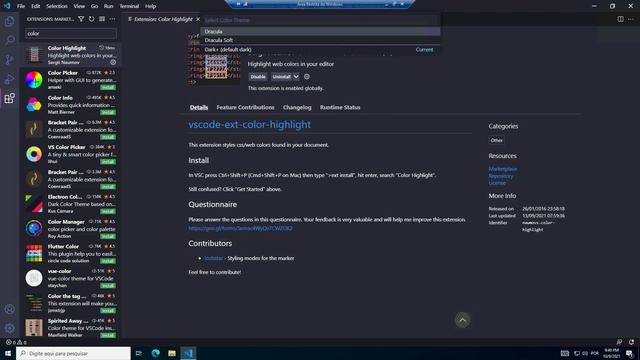The image size is (640, 360).
Task: Switch to Changelog tab
Action: point(297,107)
